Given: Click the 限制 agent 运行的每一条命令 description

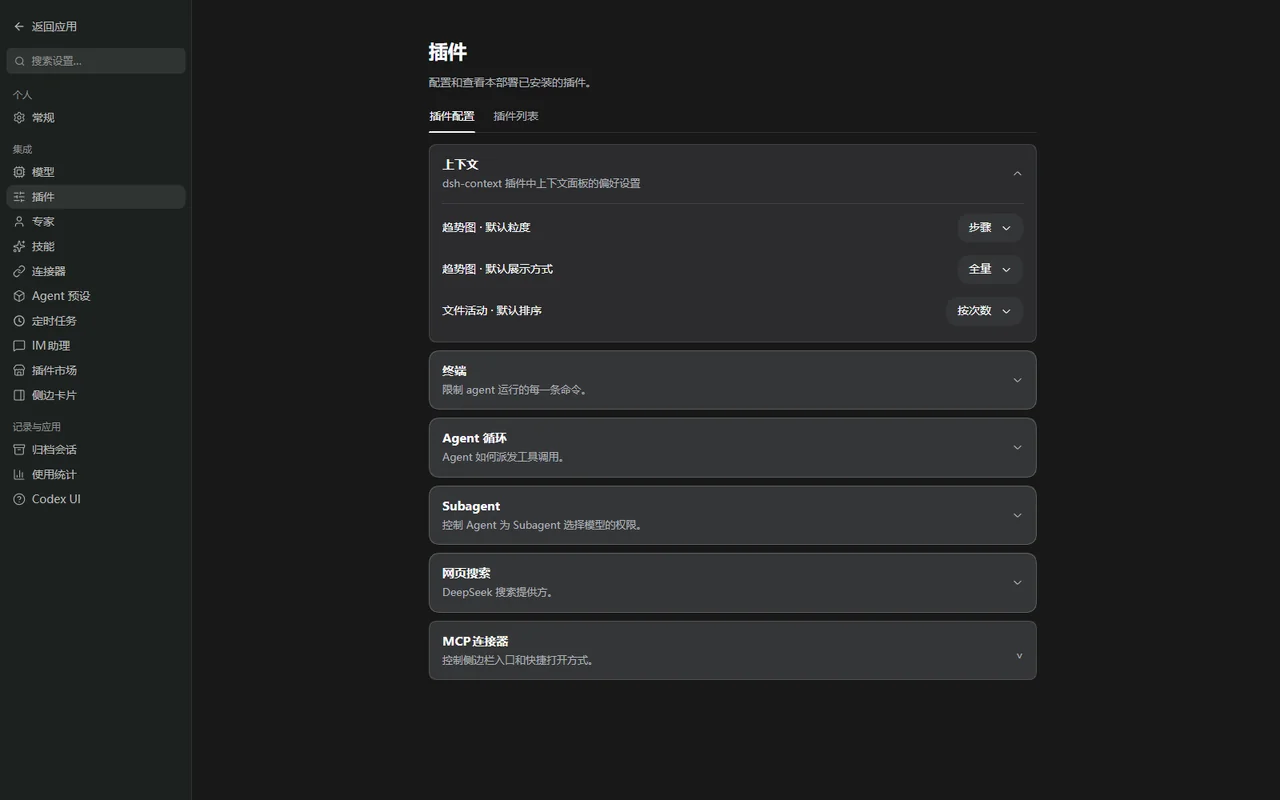Looking at the screenshot, I should point(517,390).
